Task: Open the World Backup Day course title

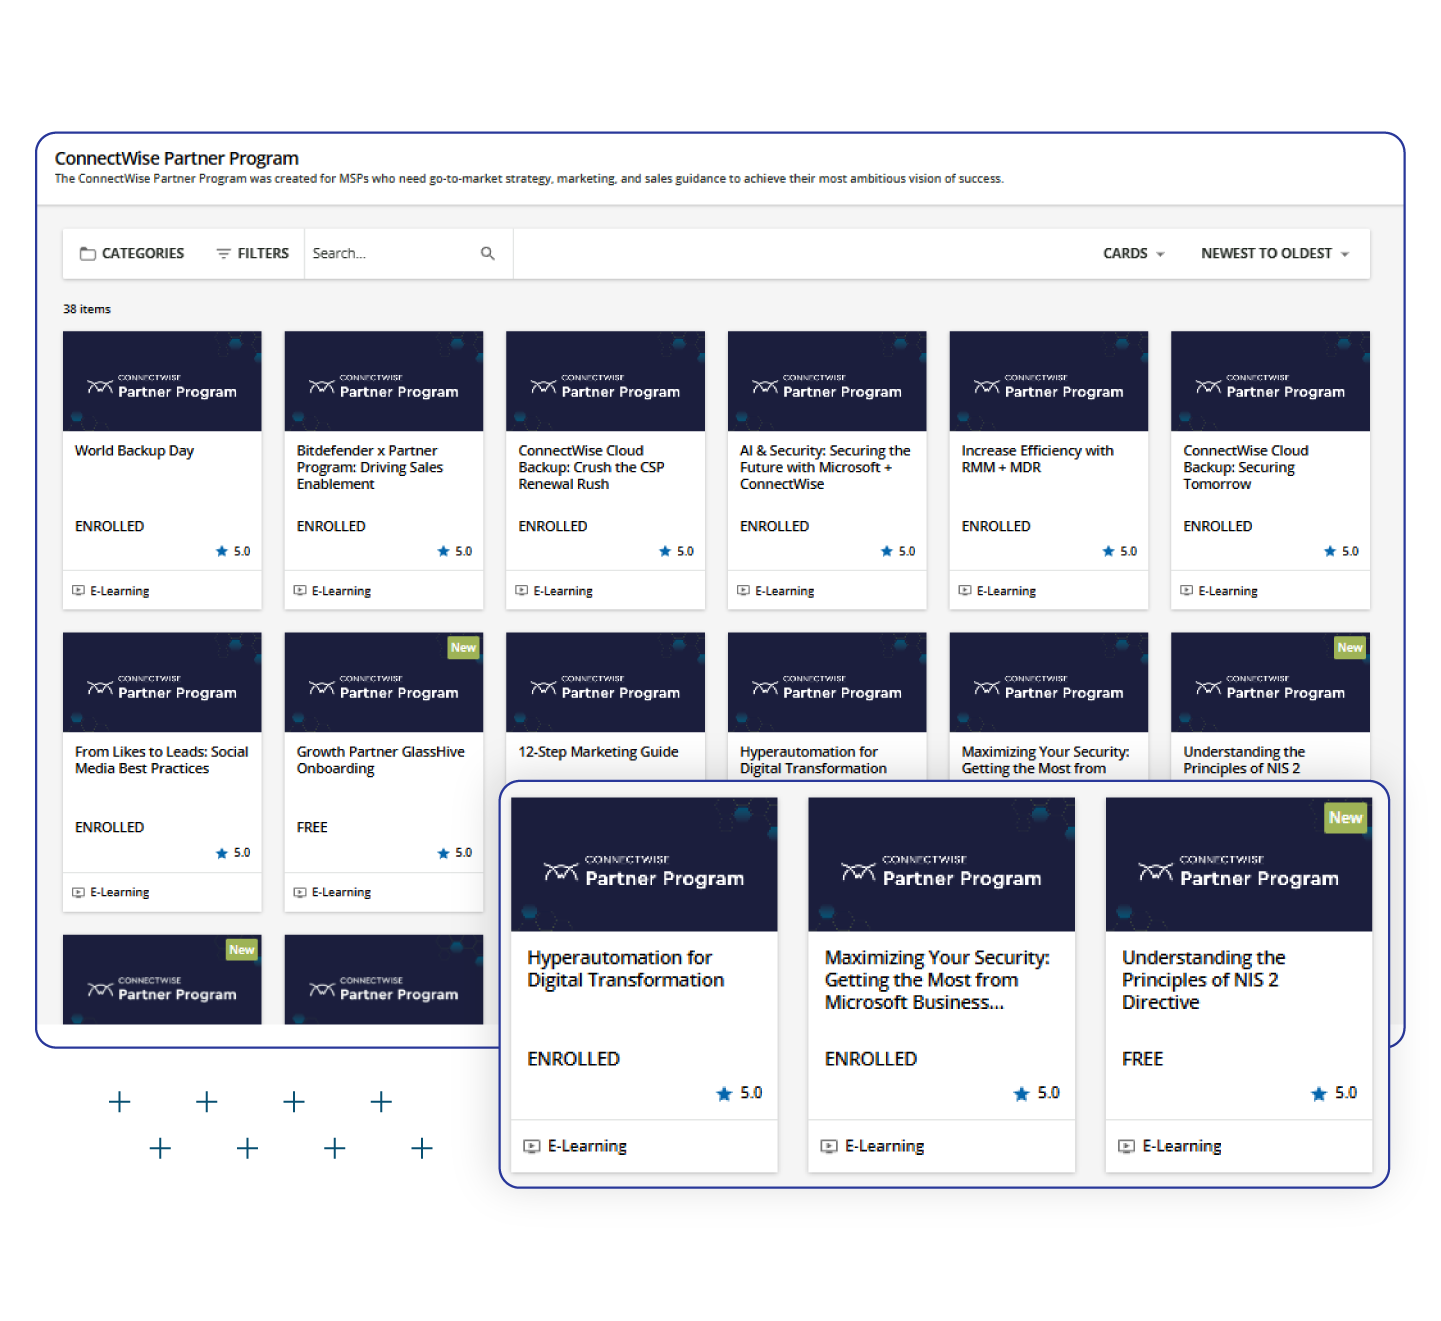Action: 134,451
